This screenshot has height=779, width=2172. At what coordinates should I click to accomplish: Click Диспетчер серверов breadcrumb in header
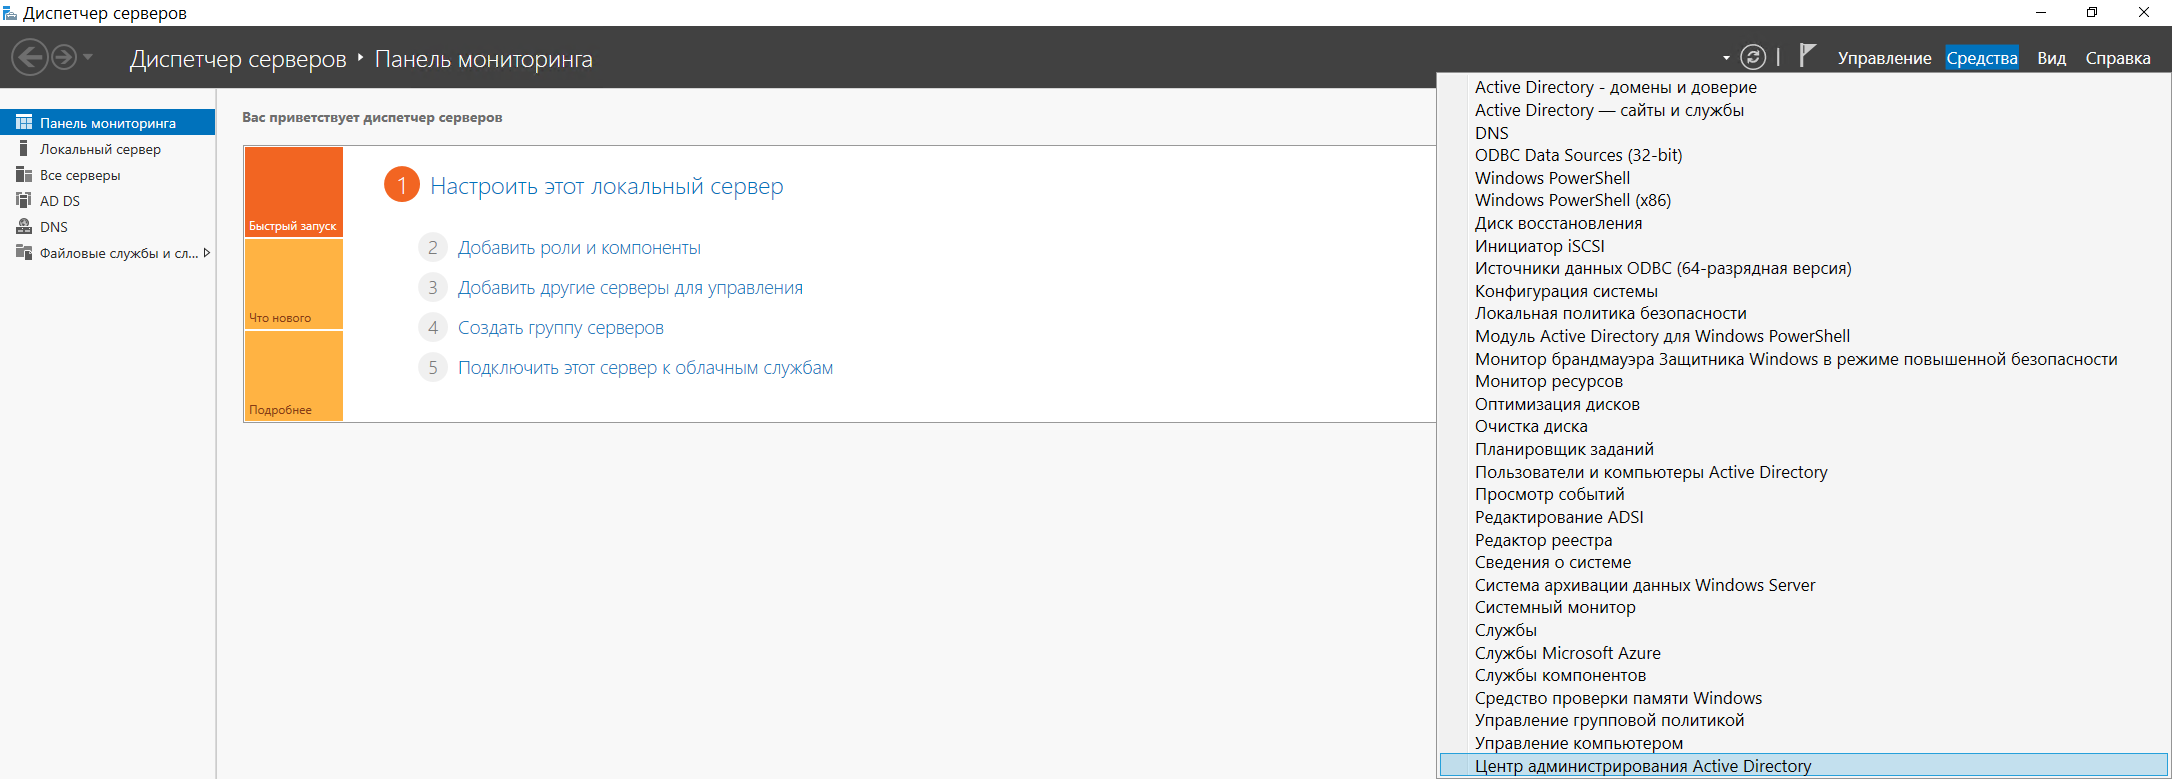pos(238,59)
